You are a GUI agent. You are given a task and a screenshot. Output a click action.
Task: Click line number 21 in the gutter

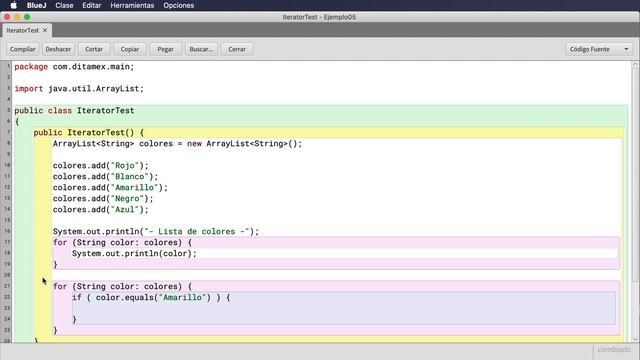coord(7,286)
